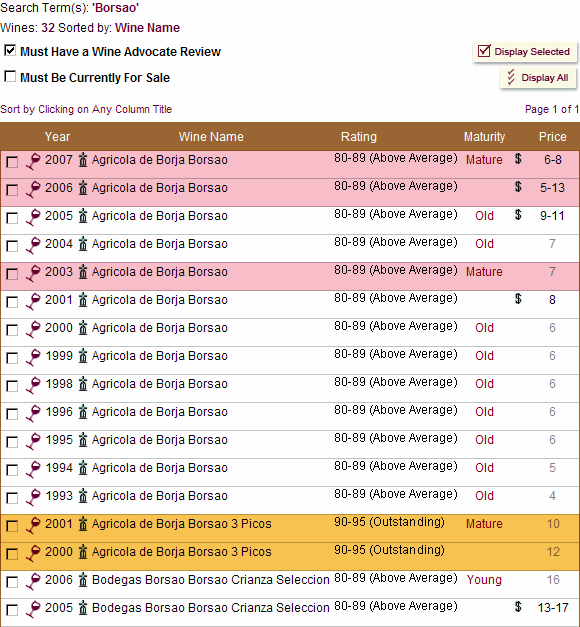Select checkbox for 1994 Agricola de Borja Borsao
The image size is (580, 627).
coord(12,470)
